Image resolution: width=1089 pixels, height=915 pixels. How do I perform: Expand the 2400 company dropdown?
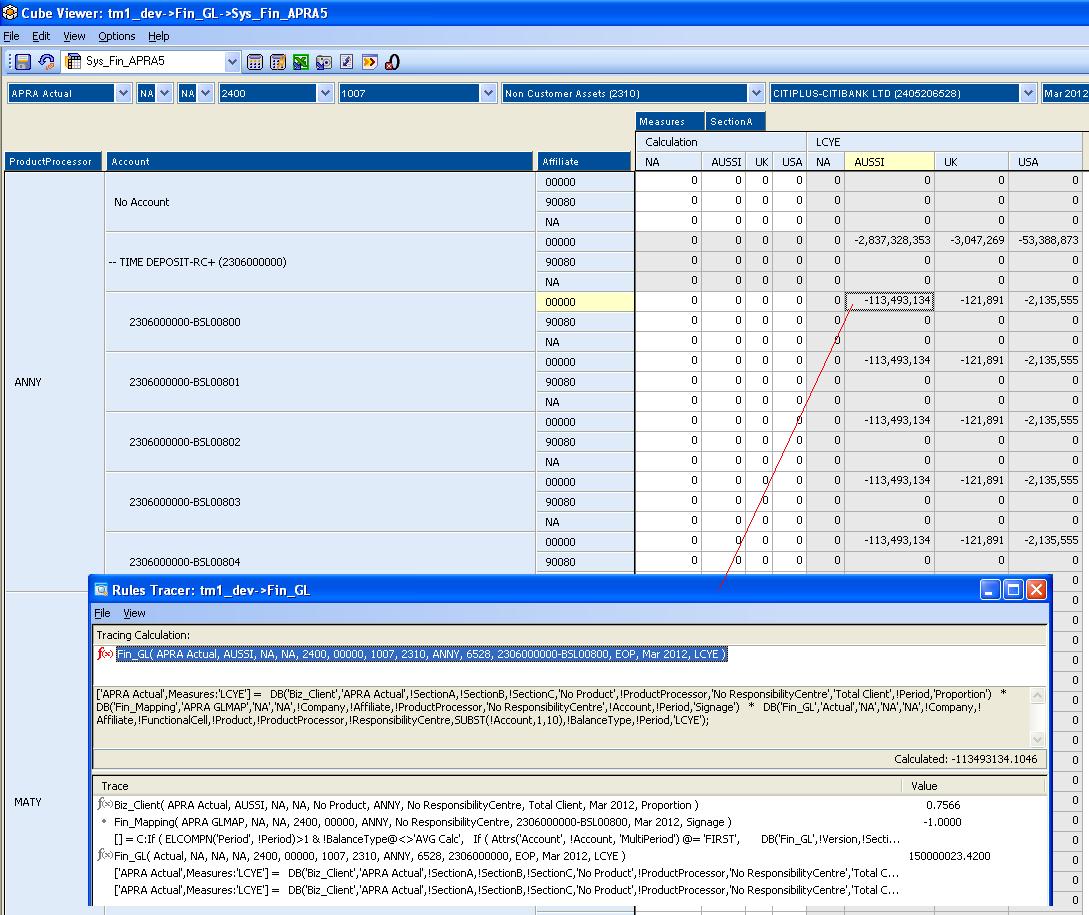tap(325, 93)
